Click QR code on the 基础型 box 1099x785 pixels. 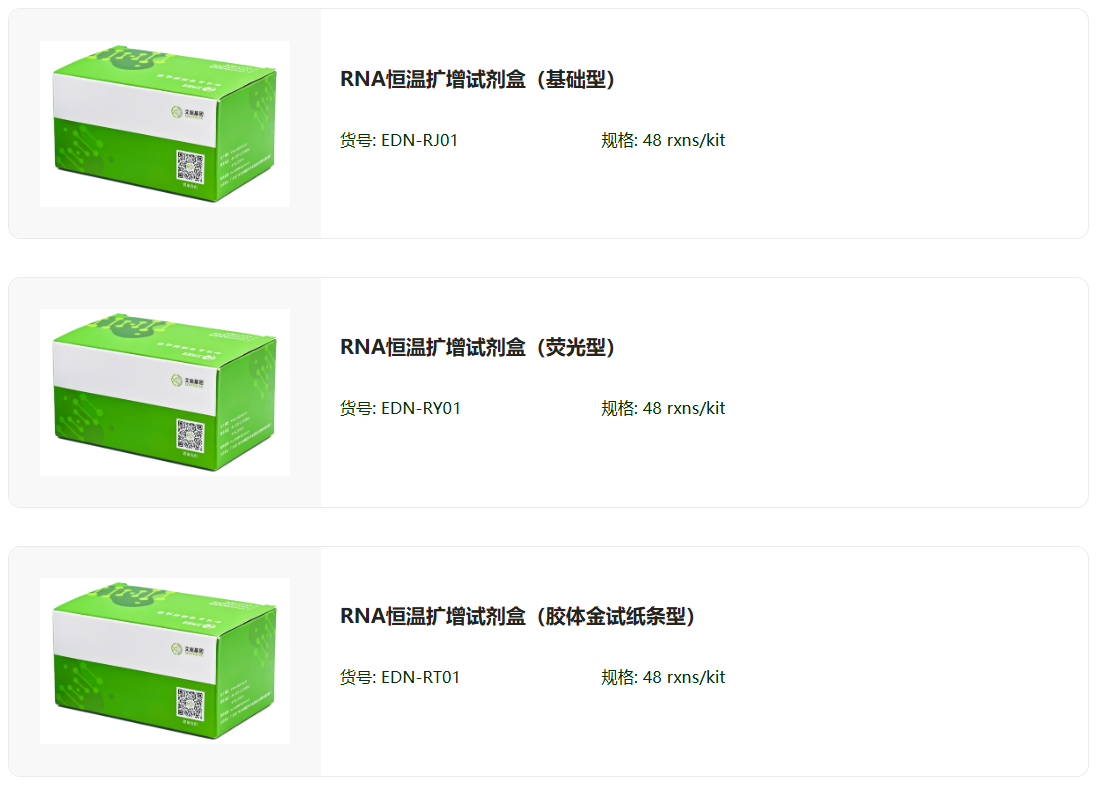pyautogui.click(x=190, y=168)
